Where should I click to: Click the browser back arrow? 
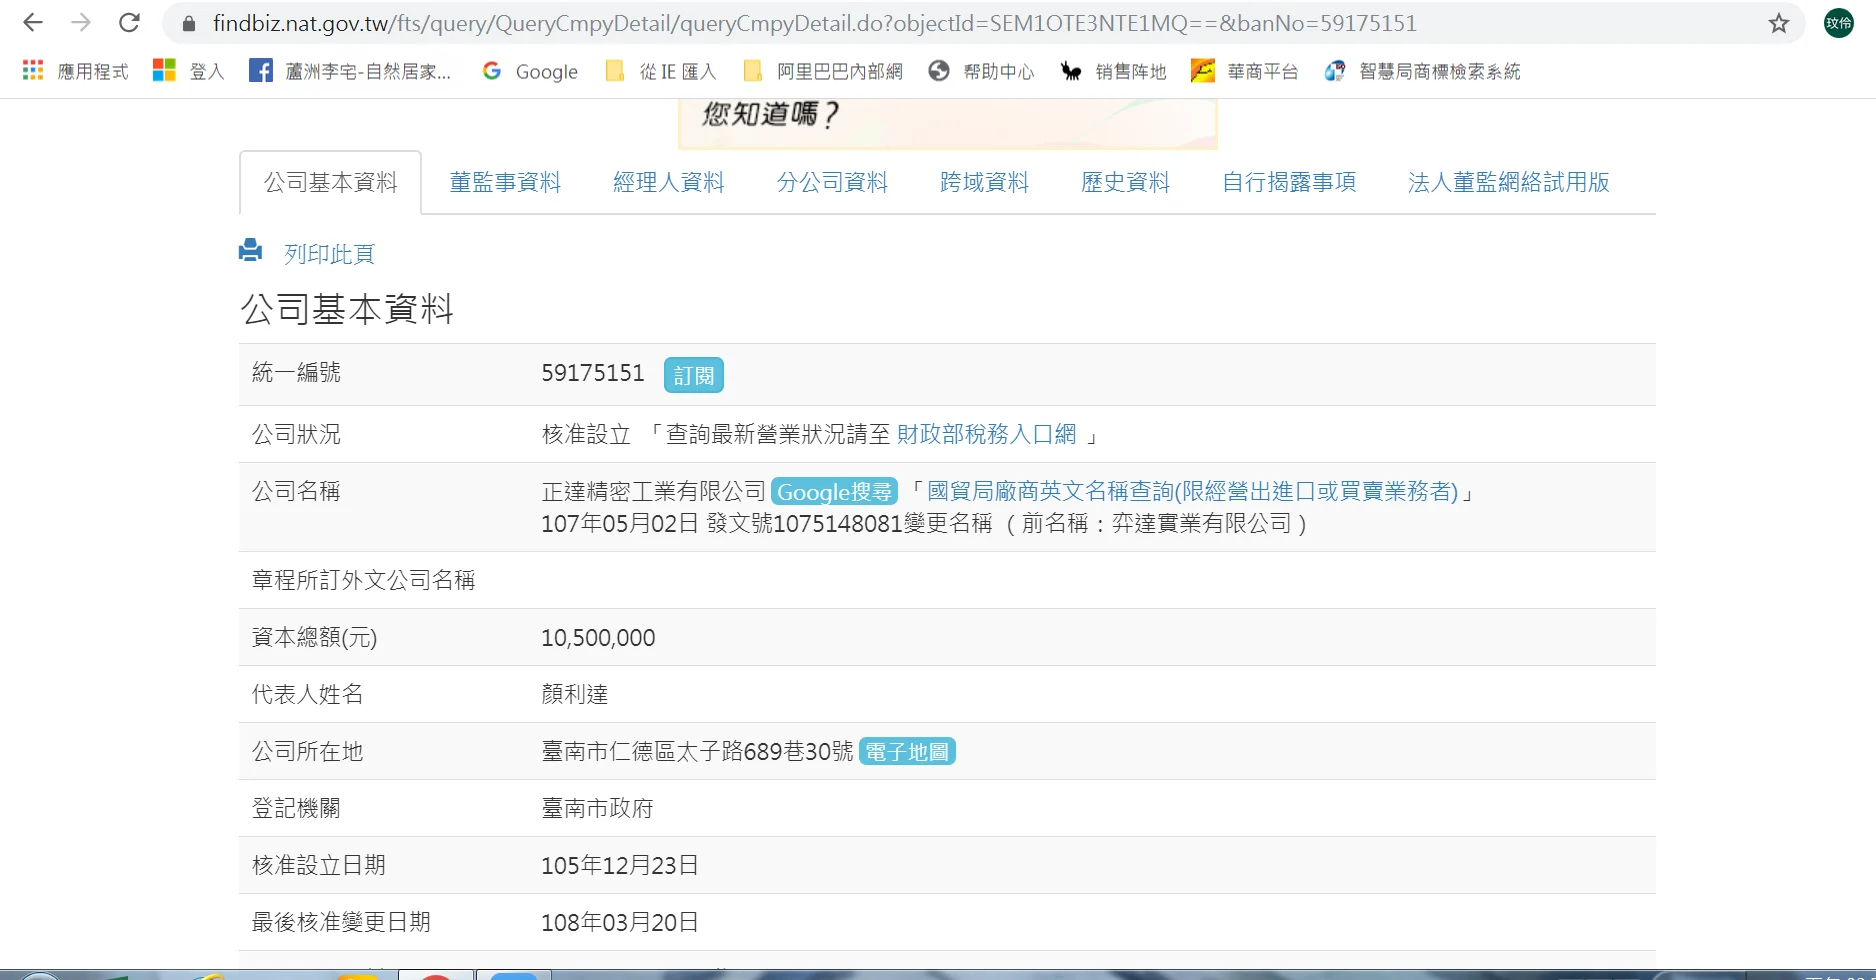coord(32,23)
